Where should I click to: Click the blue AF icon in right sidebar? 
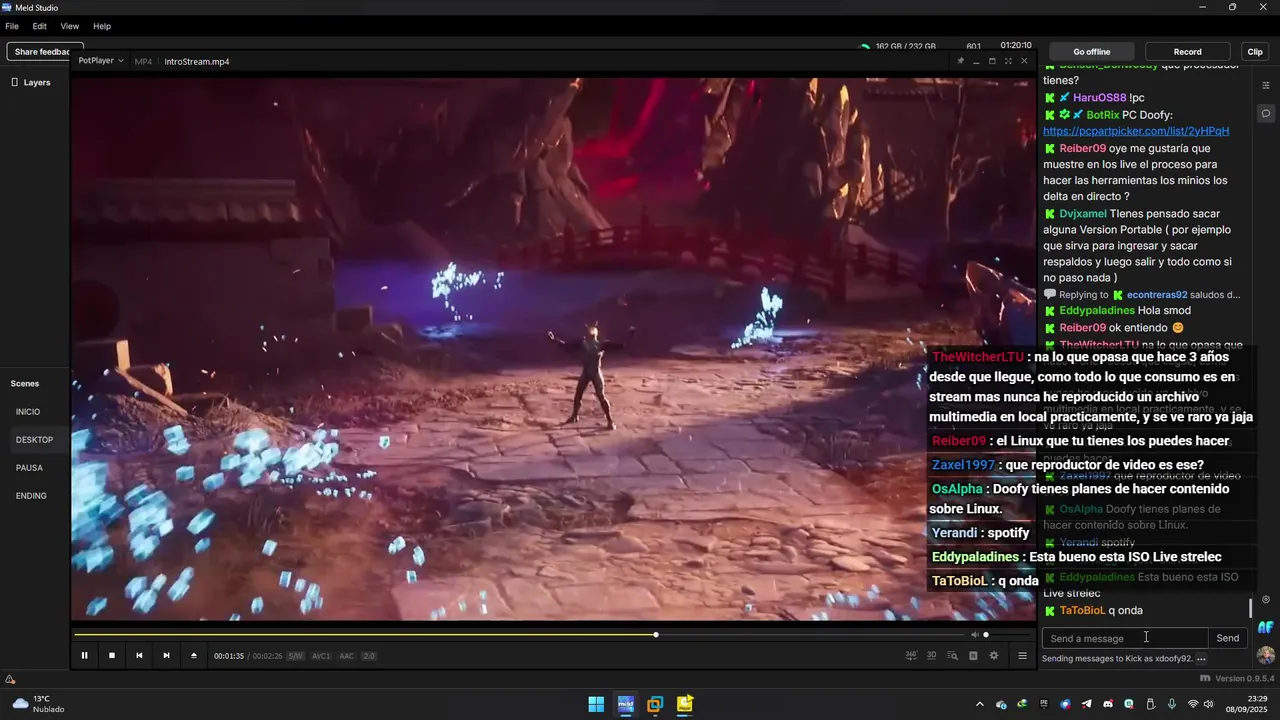(x=1266, y=627)
